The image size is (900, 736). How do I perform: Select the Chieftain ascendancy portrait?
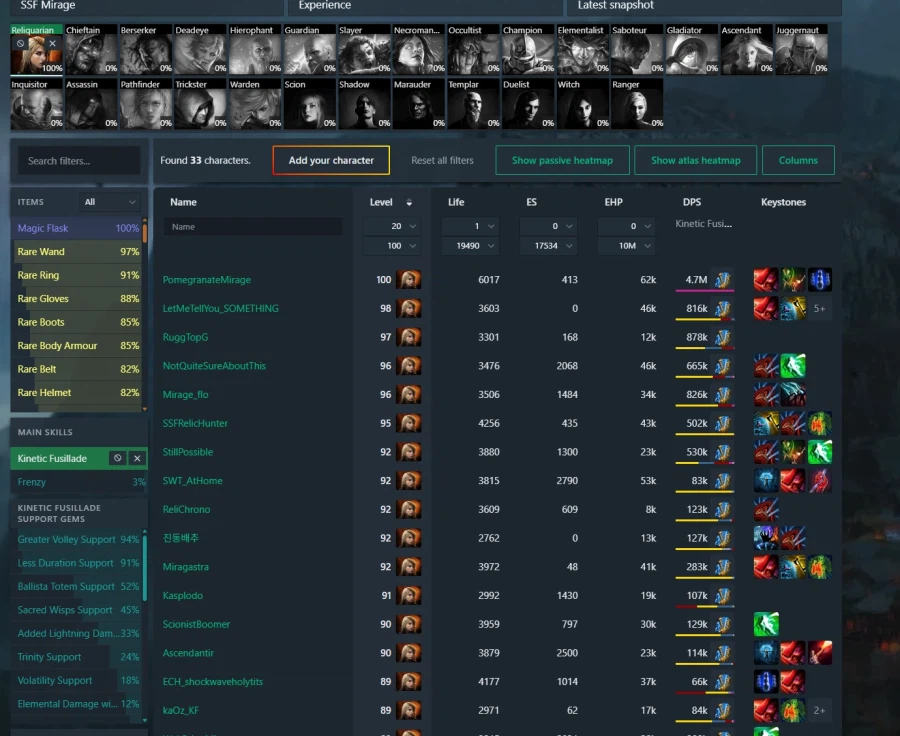(x=90, y=50)
